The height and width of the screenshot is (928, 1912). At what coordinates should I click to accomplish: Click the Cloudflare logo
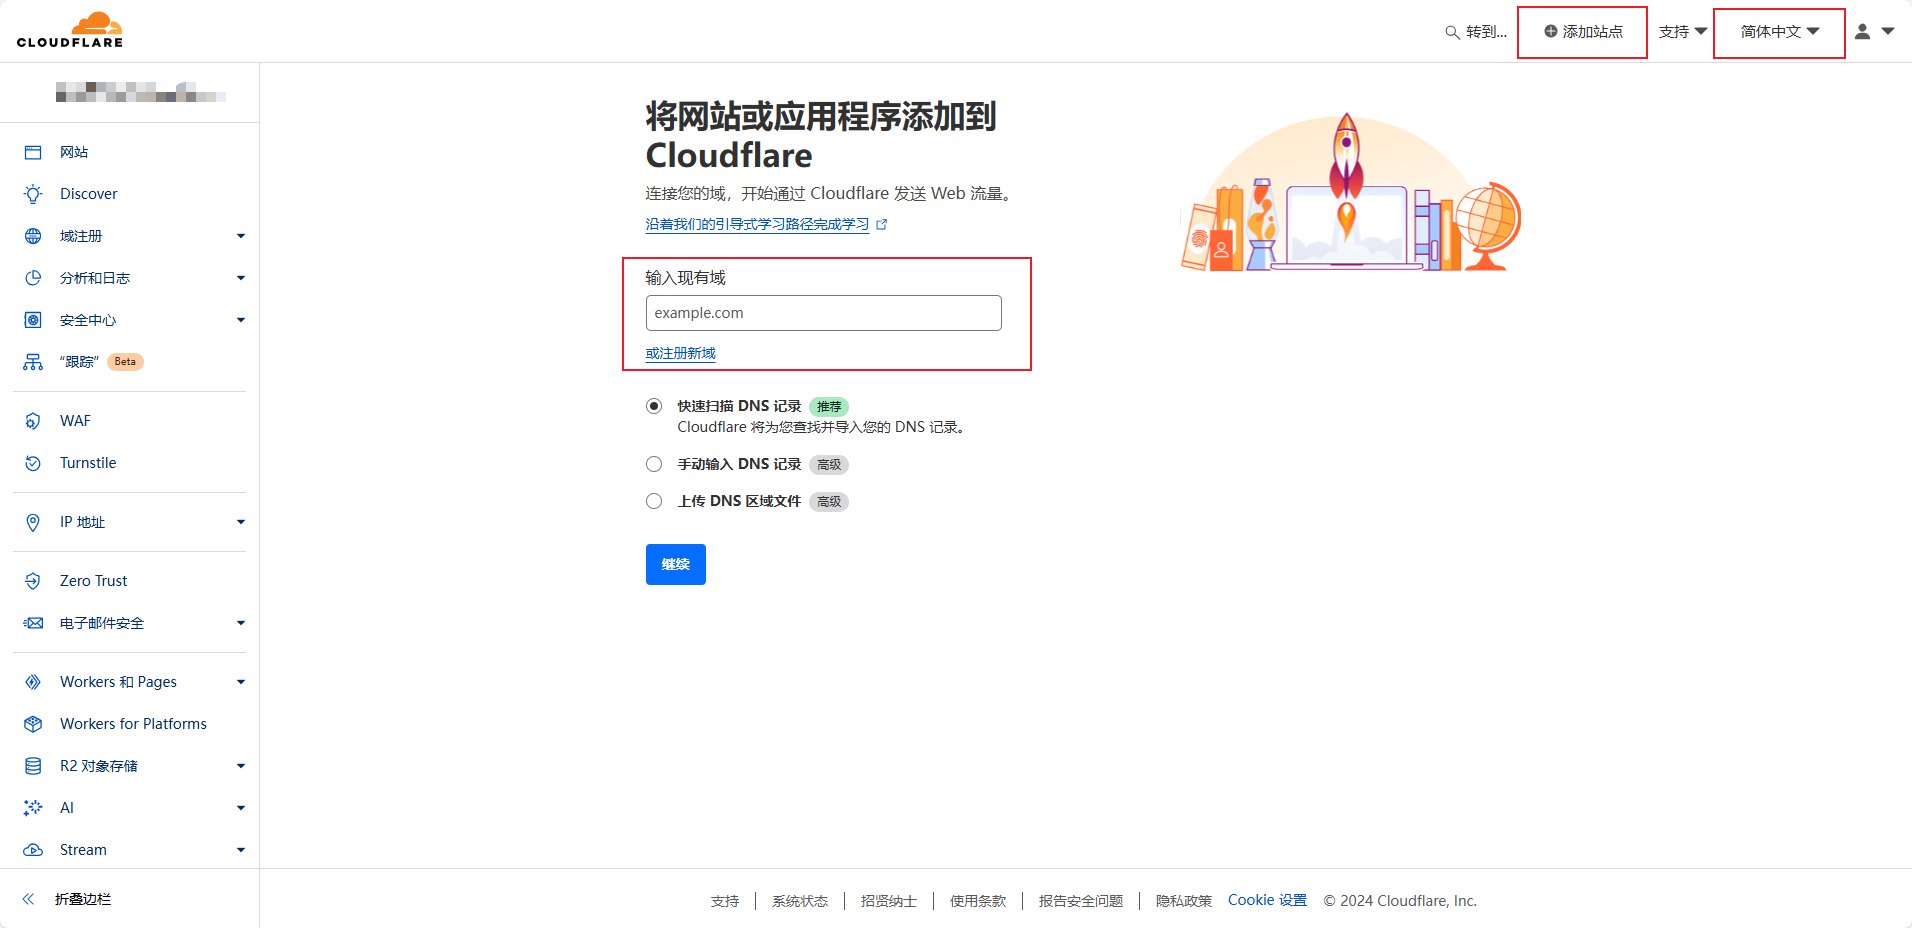[70, 30]
